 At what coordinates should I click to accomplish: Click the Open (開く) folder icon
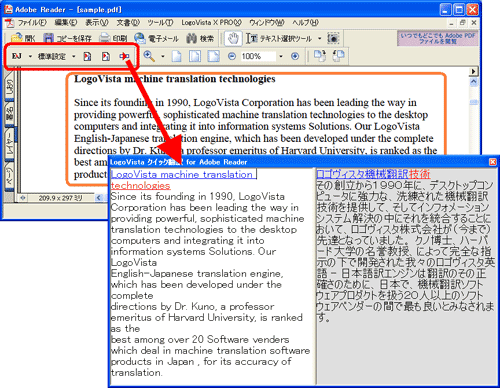pos(16,38)
